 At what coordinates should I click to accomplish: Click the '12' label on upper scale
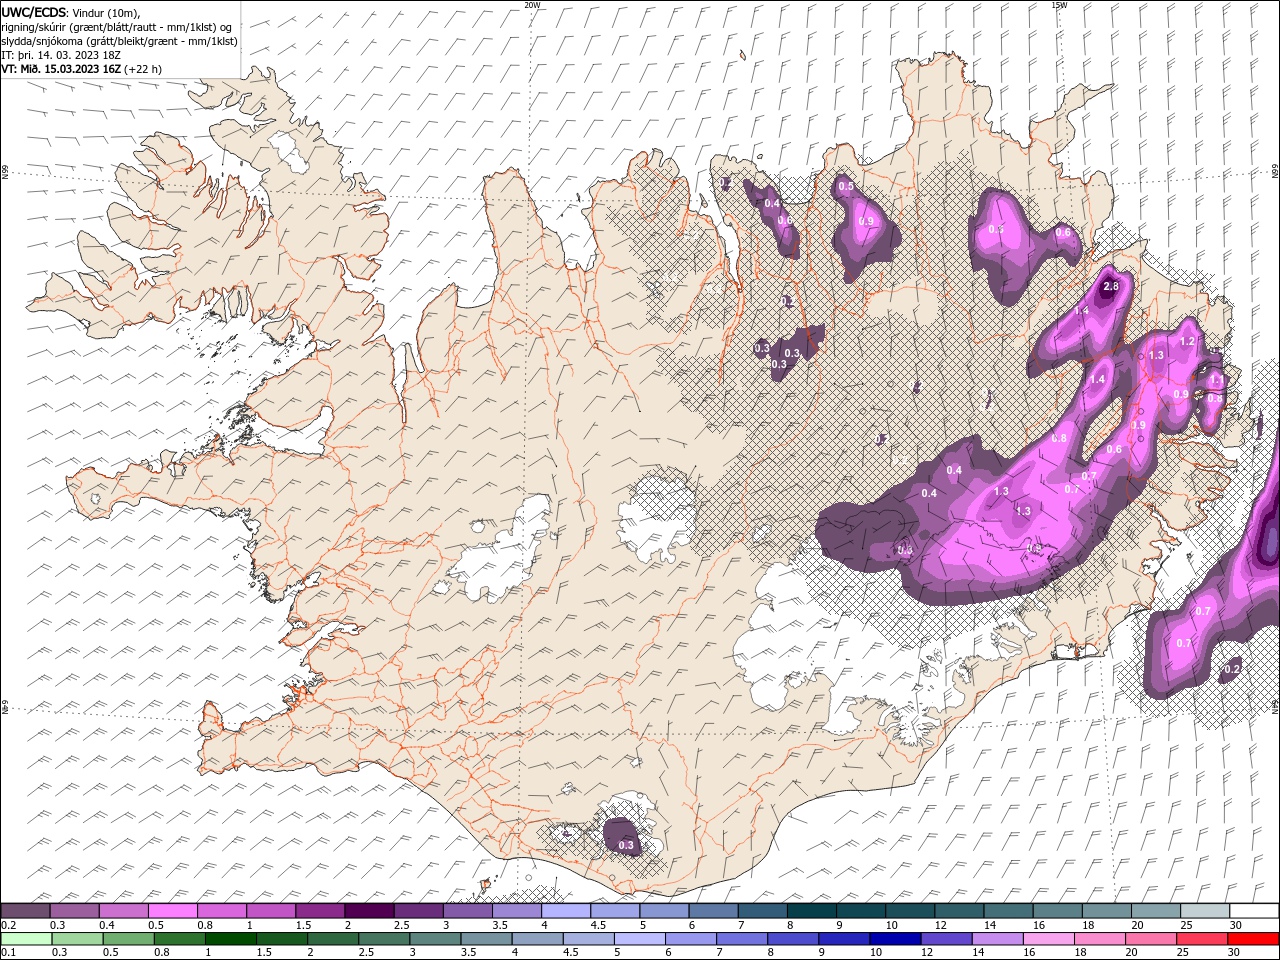(940, 925)
